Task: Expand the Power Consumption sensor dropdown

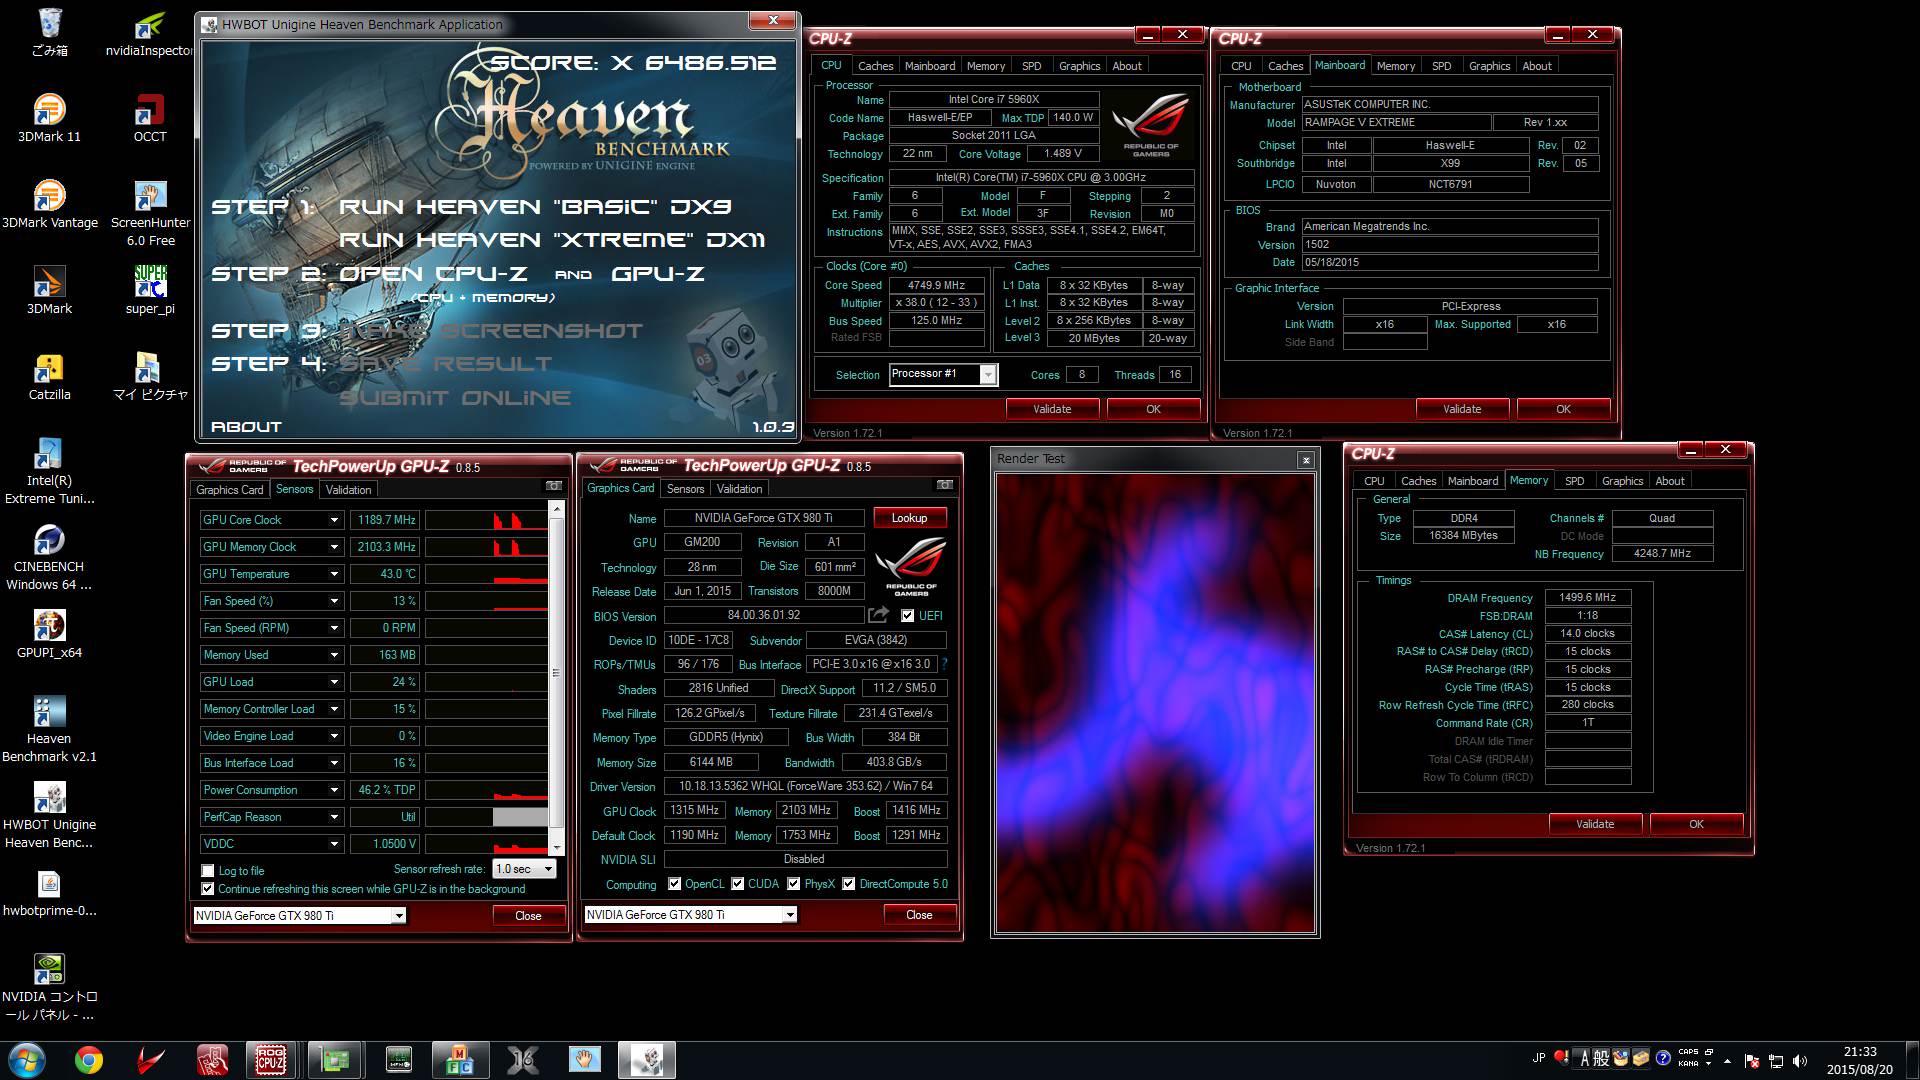Action: point(334,790)
